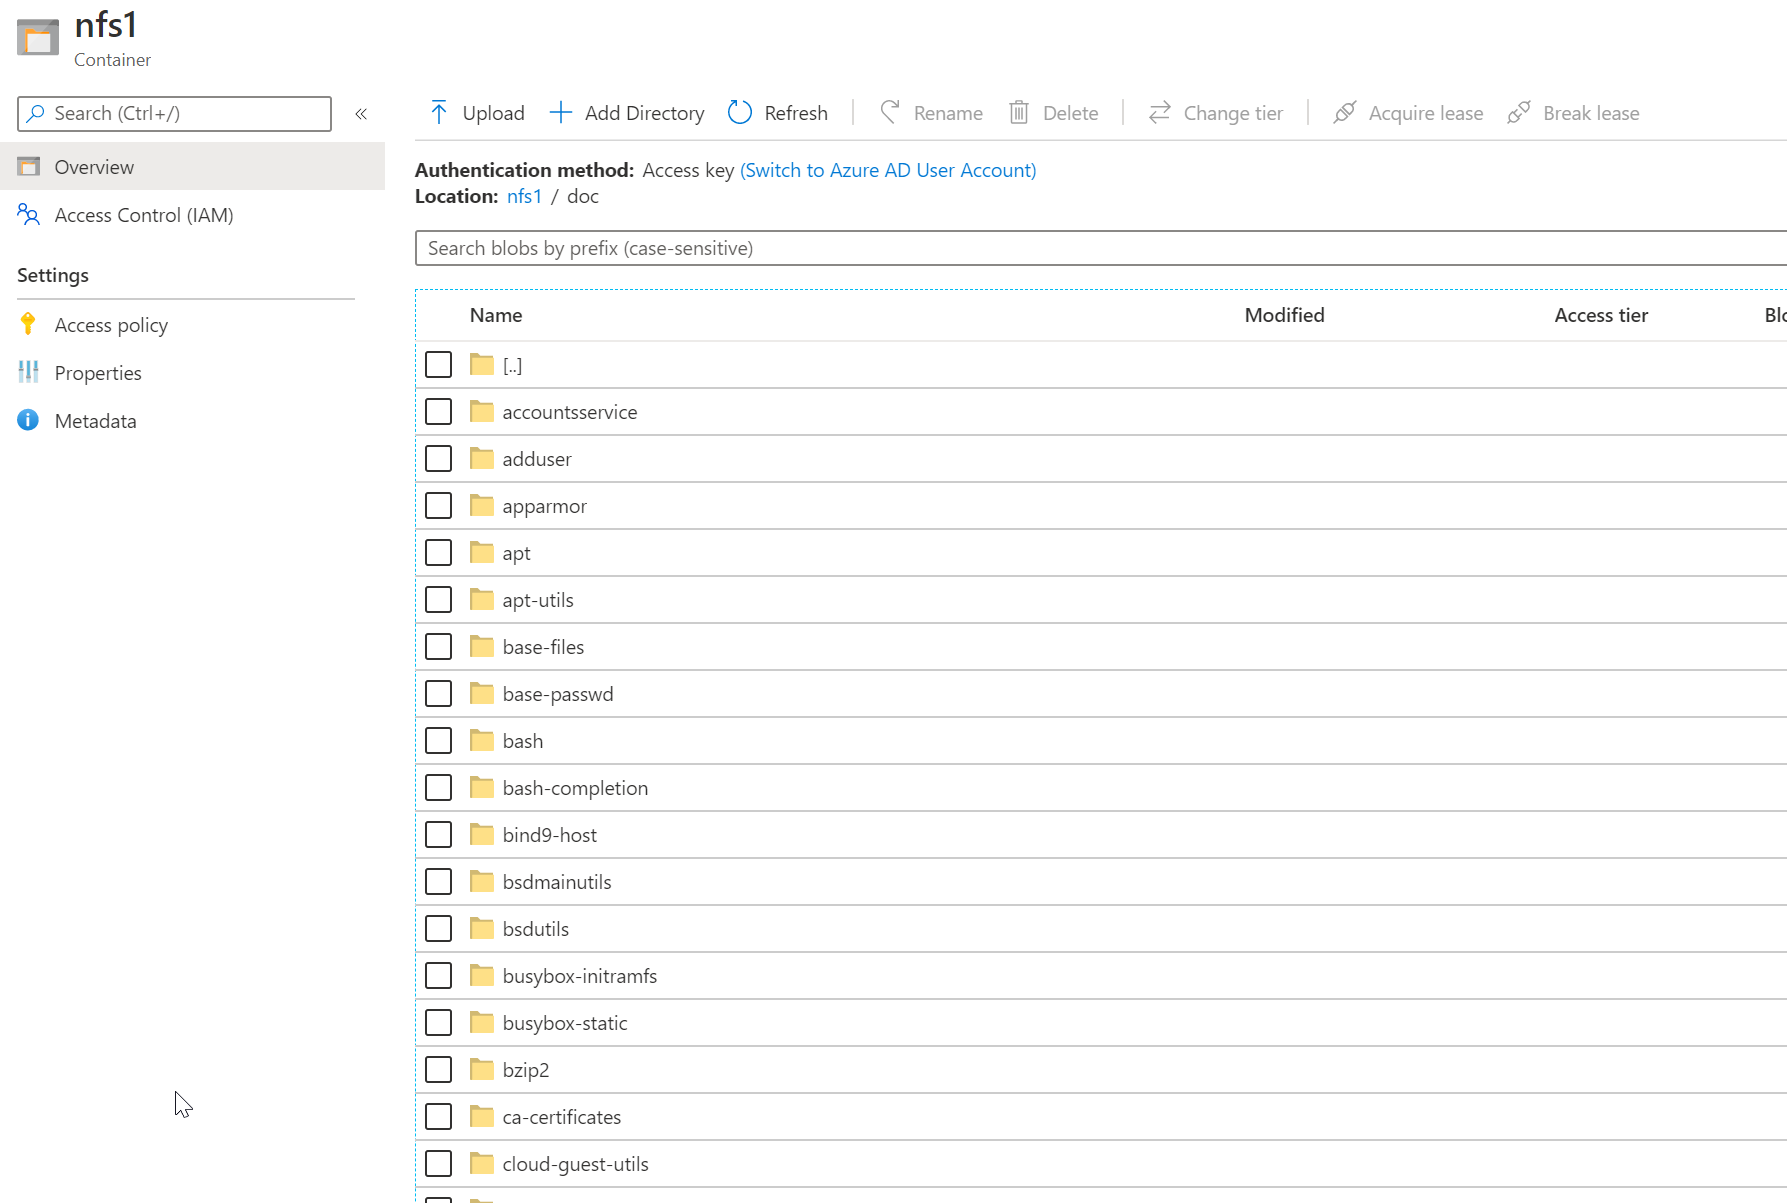Click the Delete trash can icon
Image resolution: width=1787 pixels, height=1203 pixels.
(x=1019, y=113)
